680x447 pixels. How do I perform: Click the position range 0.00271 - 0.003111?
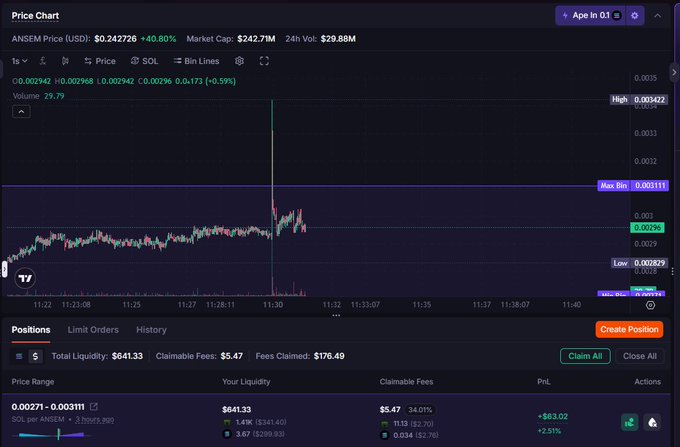click(48, 407)
